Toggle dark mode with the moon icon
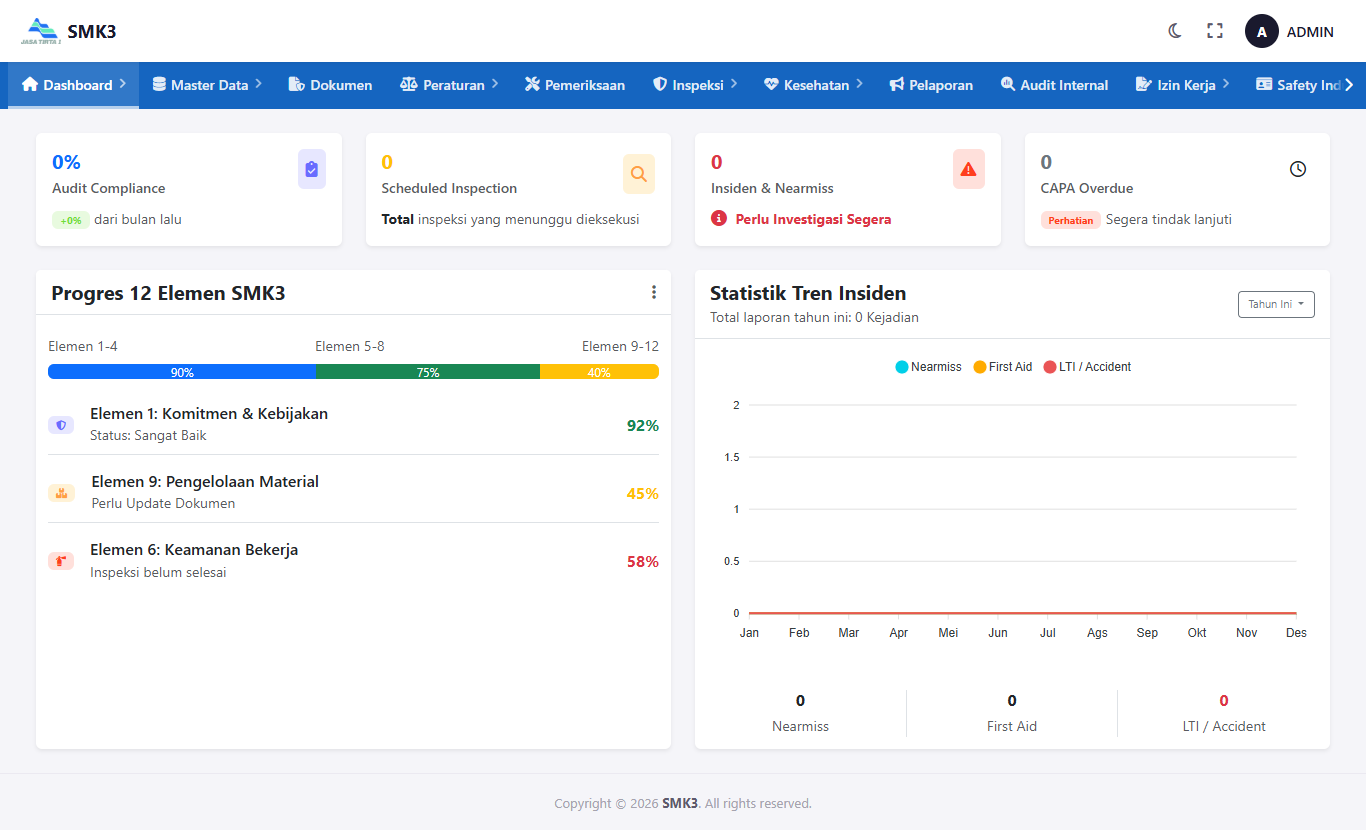The height and width of the screenshot is (830, 1366). (x=1175, y=31)
